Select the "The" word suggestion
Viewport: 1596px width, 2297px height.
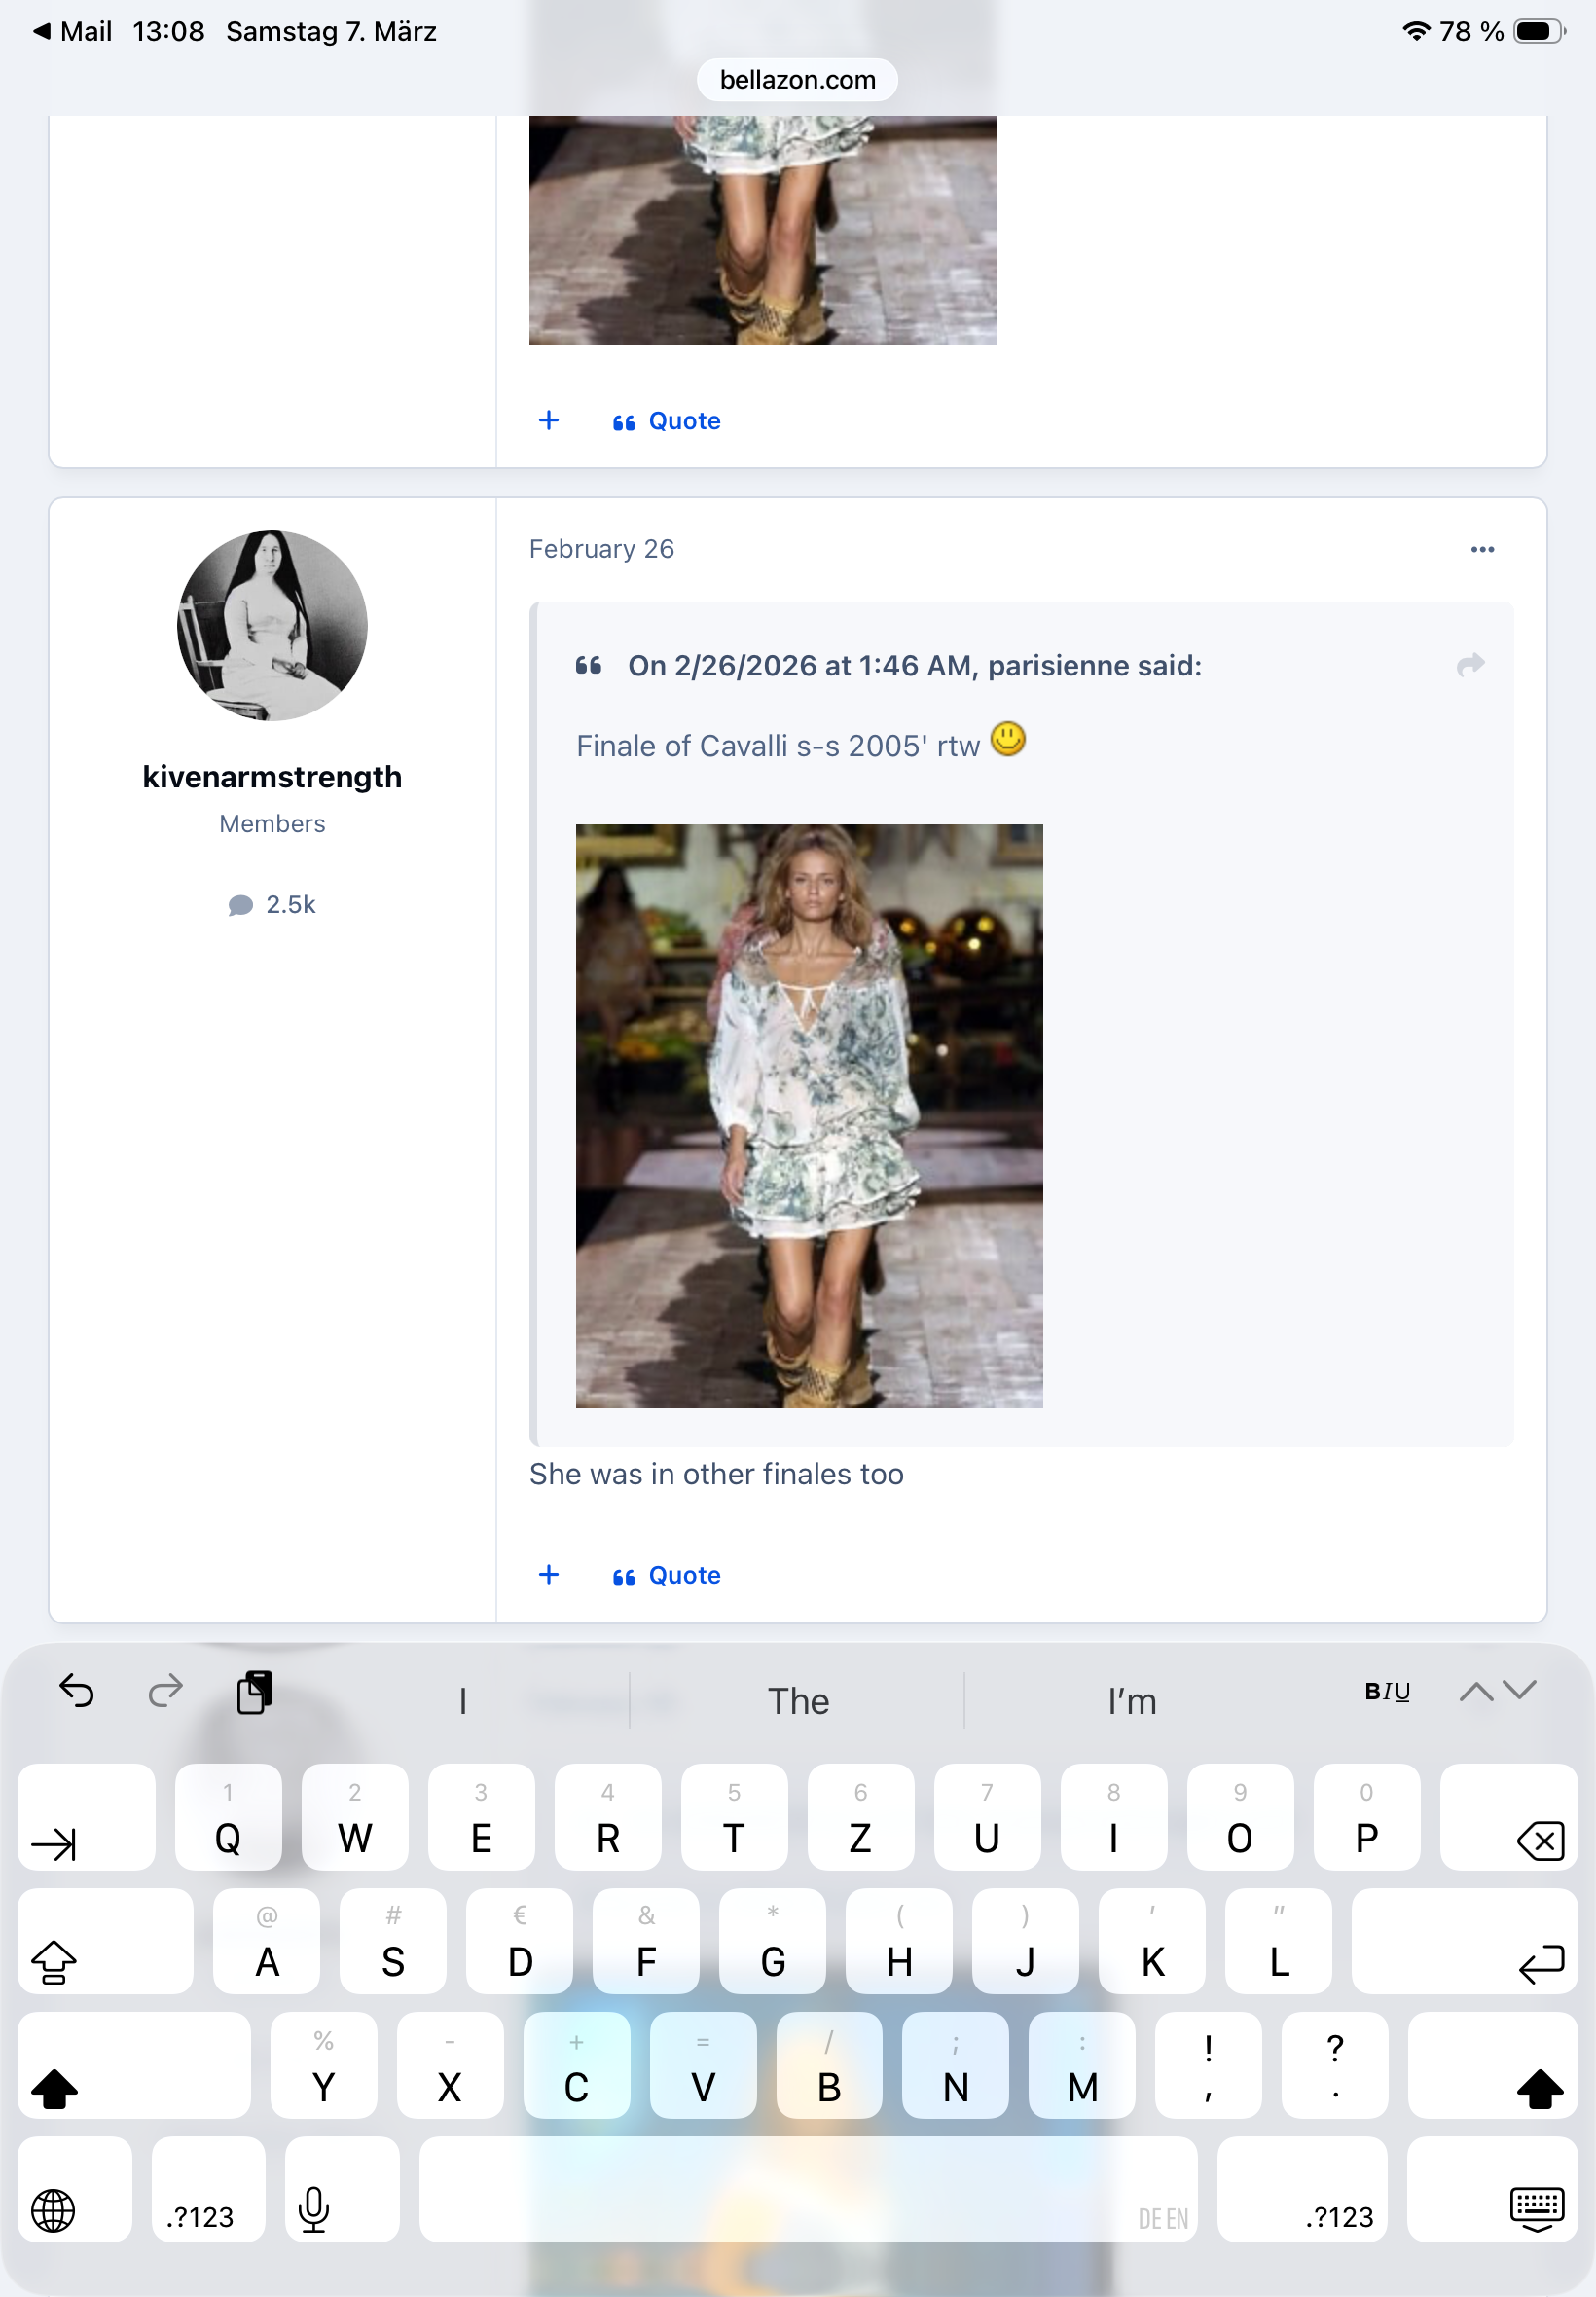click(797, 1701)
